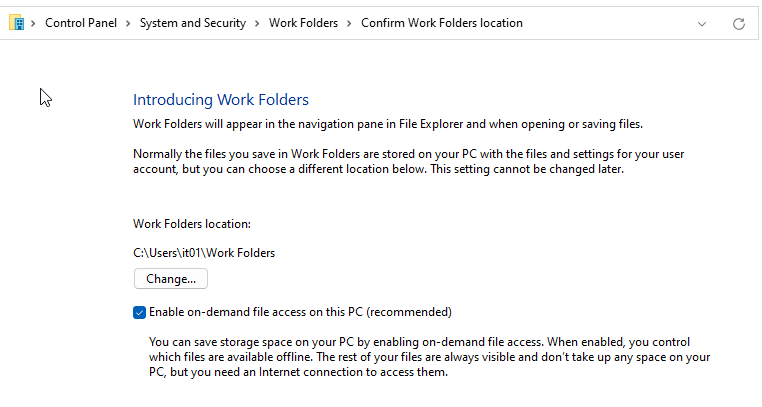Viewport: 762px width, 407px height.
Task: Go back to Work Folders breadcrumb
Action: click(304, 23)
